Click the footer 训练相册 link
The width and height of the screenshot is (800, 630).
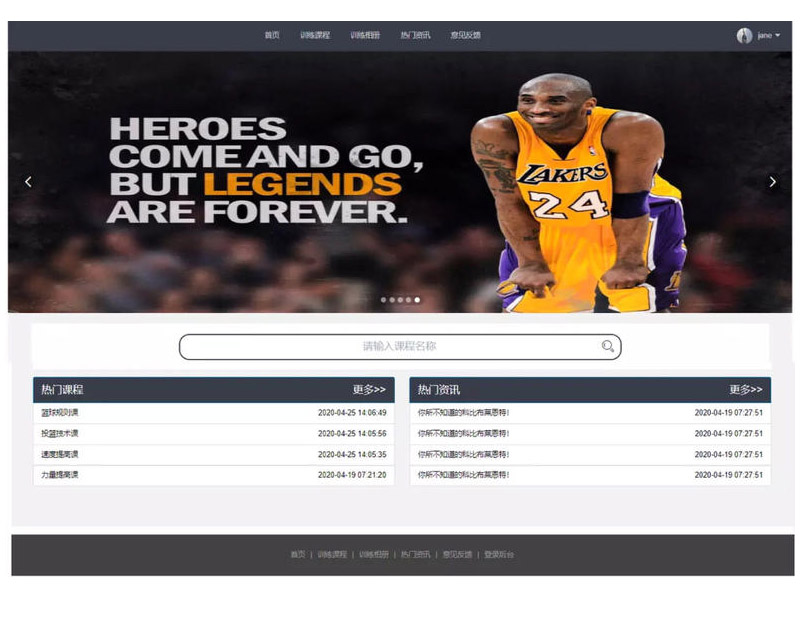tap(374, 555)
